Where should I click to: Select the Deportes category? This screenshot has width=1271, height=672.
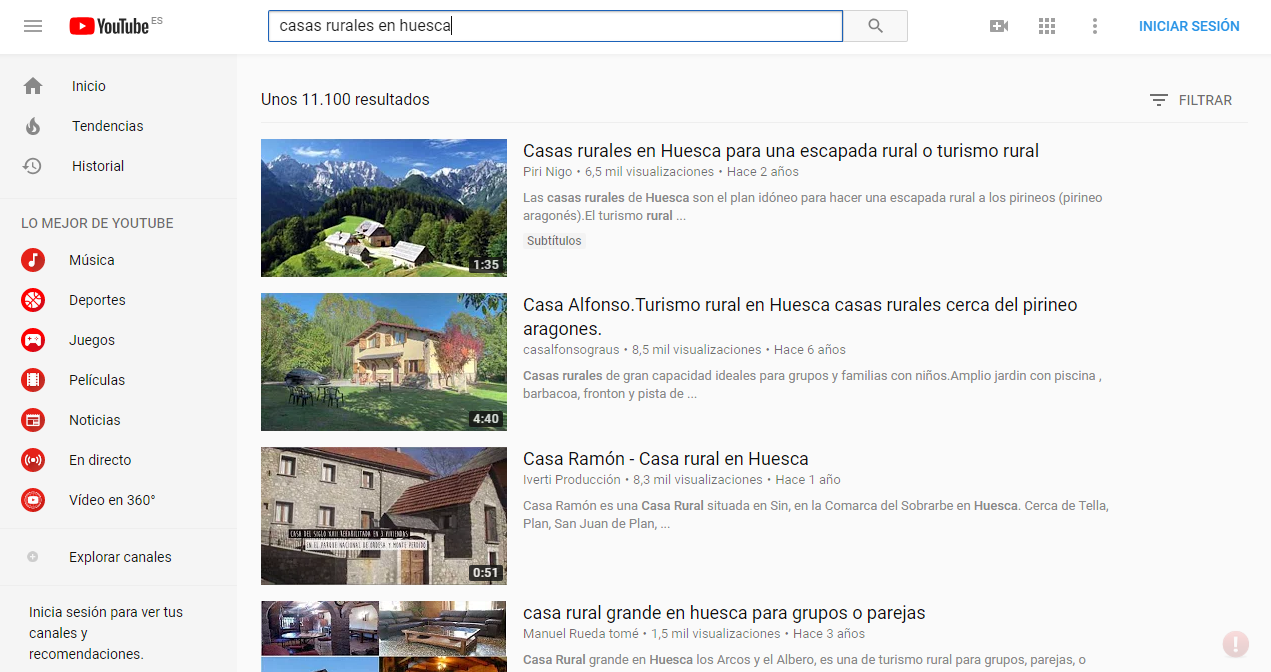(98, 300)
